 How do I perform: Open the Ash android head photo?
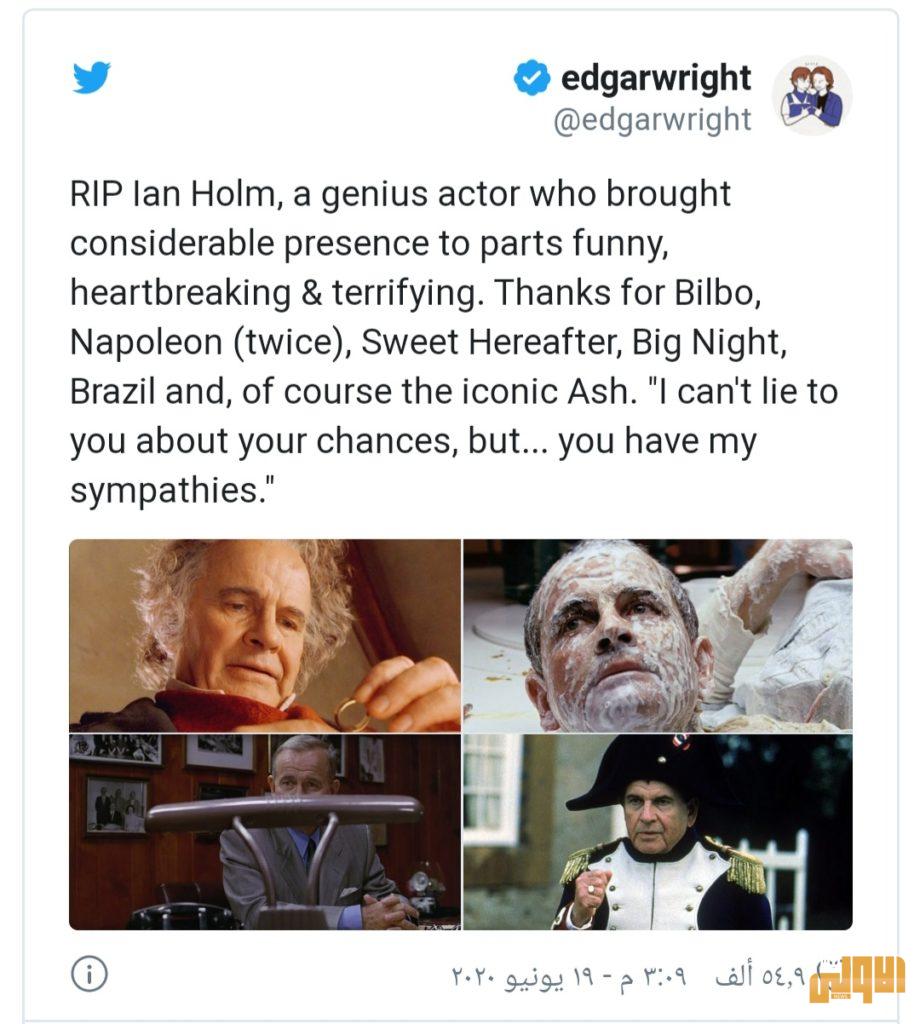(658, 635)
